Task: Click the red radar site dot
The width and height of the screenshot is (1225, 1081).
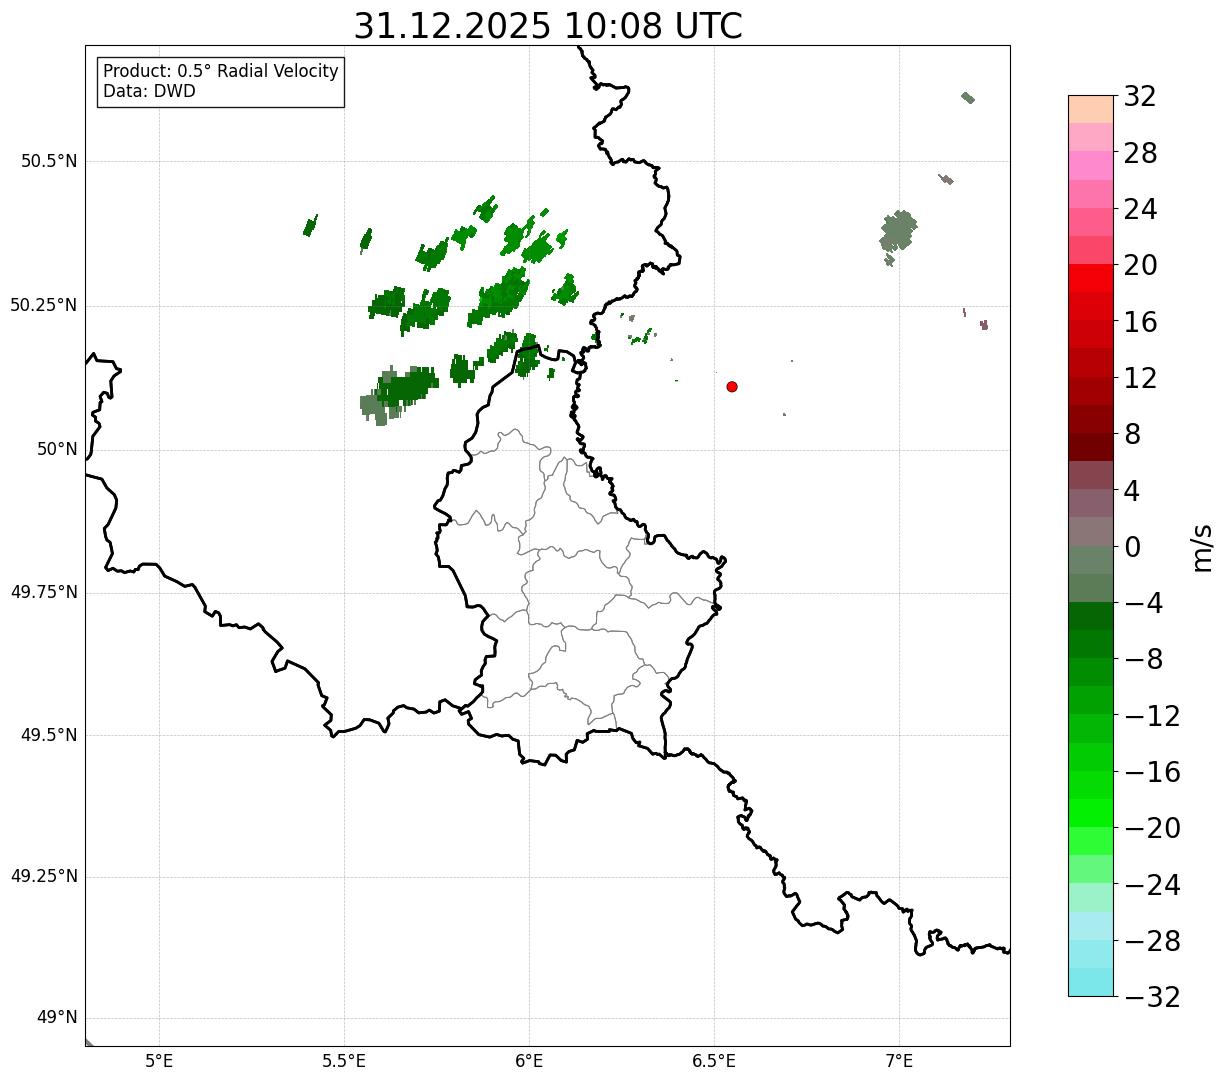Action: click(x=732, y=386)
